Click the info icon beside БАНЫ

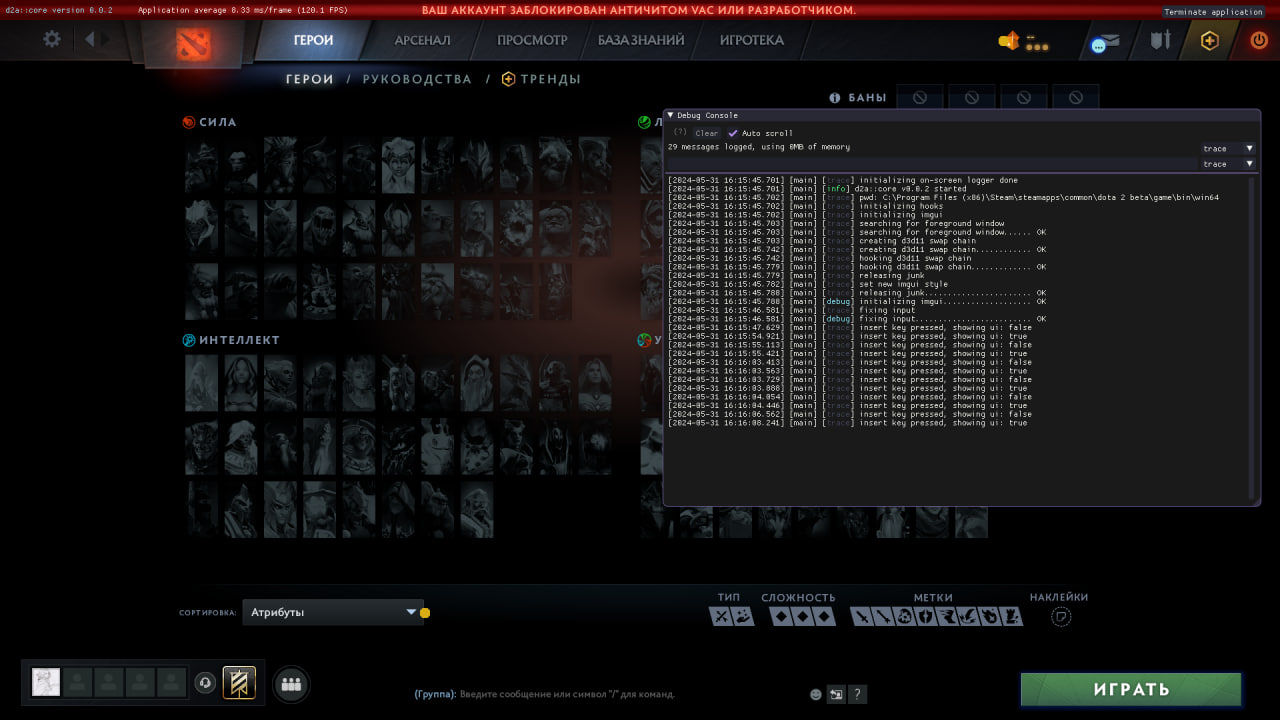[835, 98]
